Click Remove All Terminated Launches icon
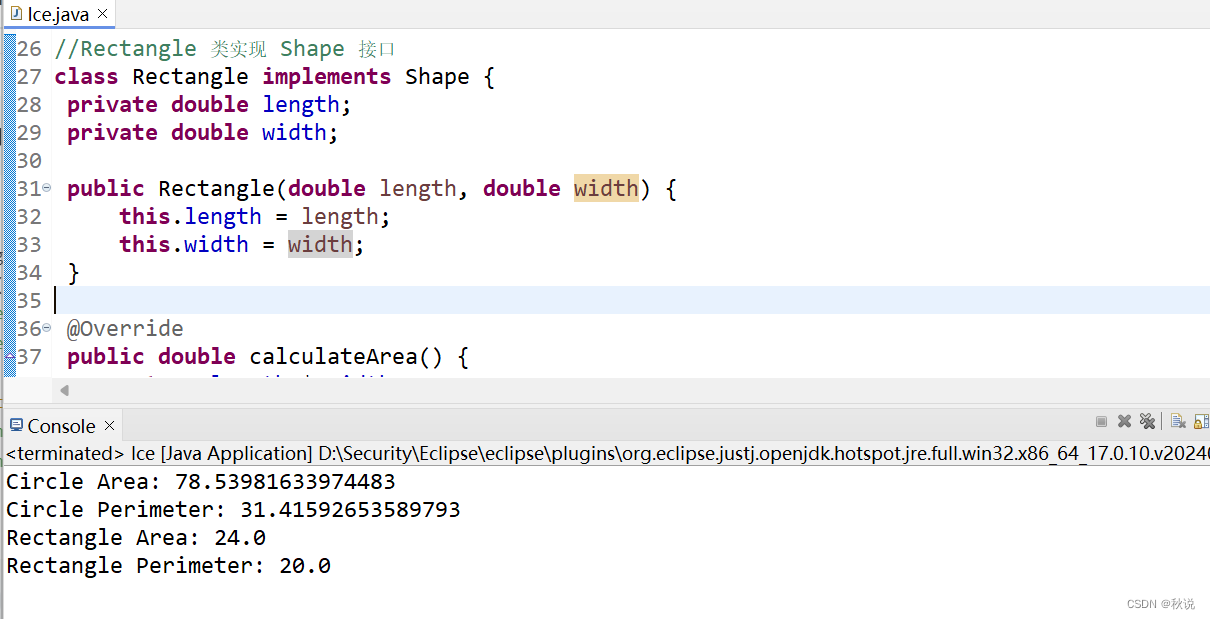This screenshot has height=619, width=1210. click(1147, 422)
